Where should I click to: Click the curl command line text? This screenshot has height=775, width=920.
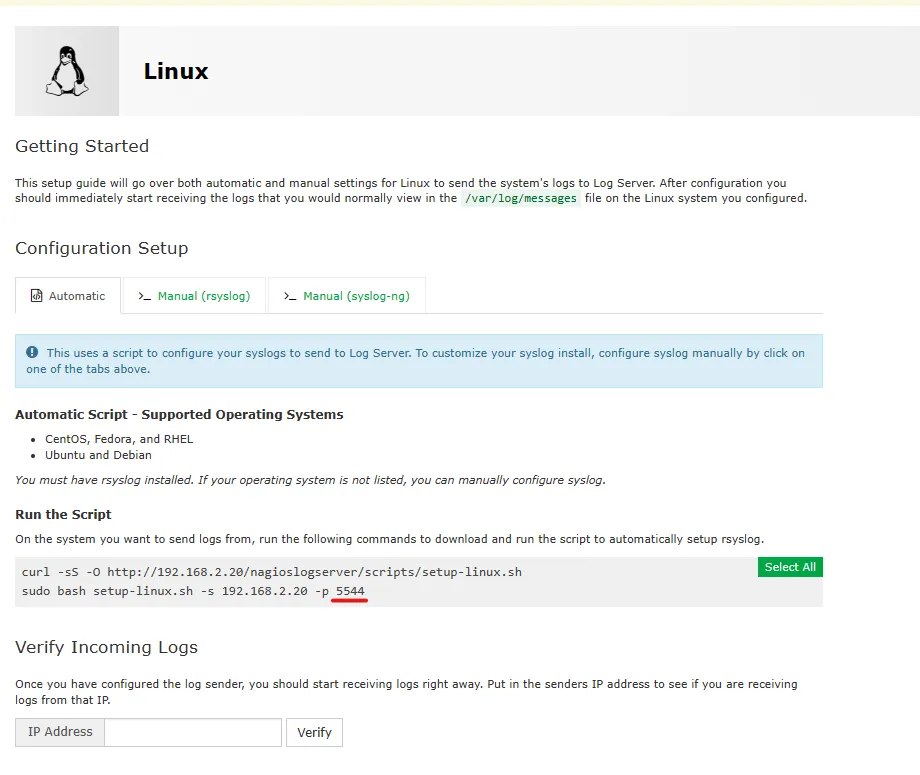(272, 572)
